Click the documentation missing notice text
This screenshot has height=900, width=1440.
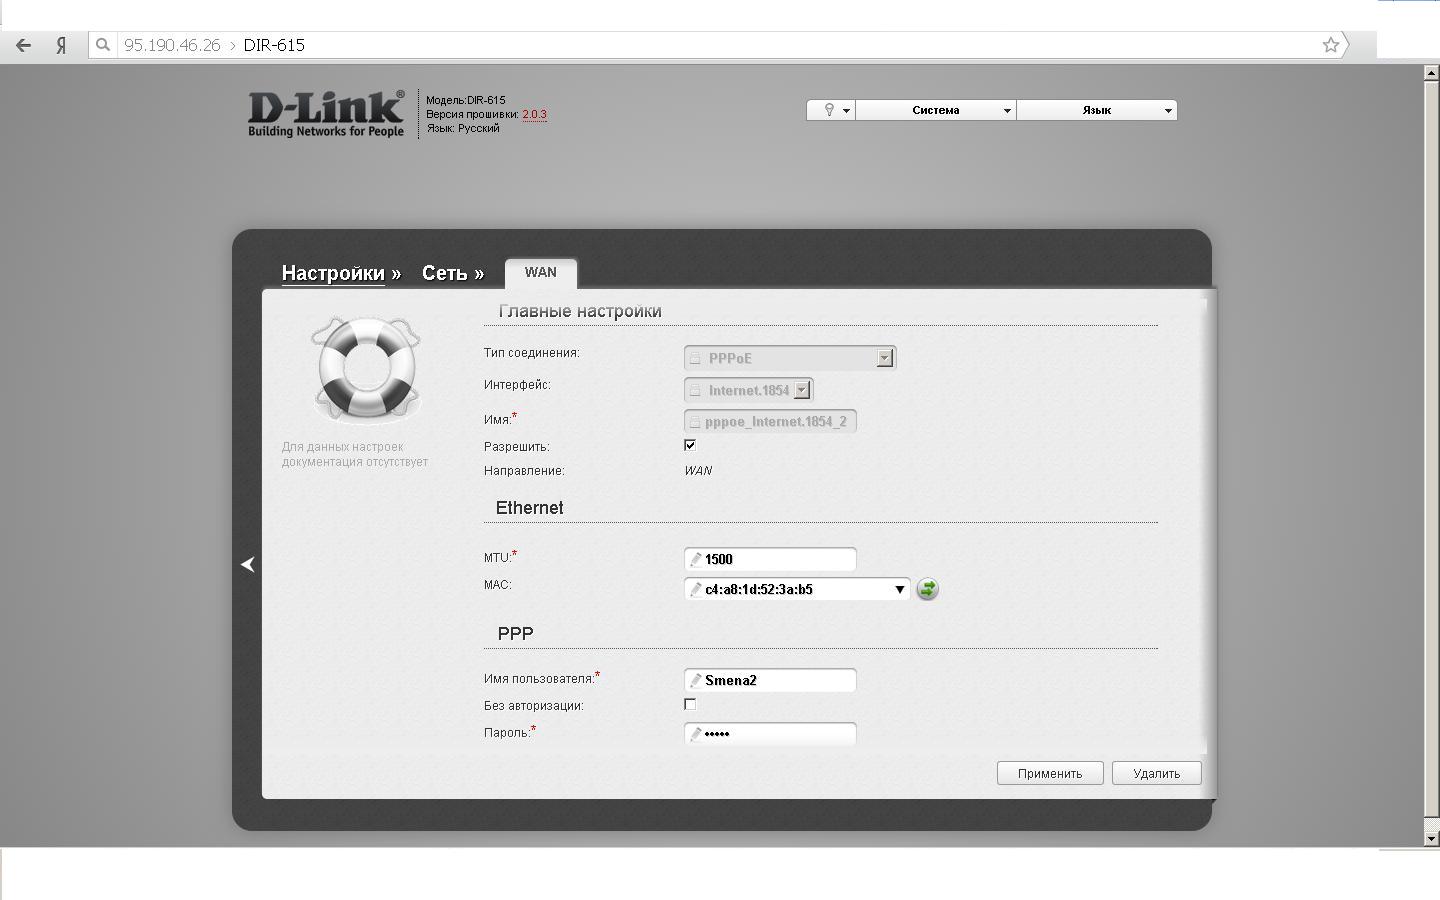[355, 454]
